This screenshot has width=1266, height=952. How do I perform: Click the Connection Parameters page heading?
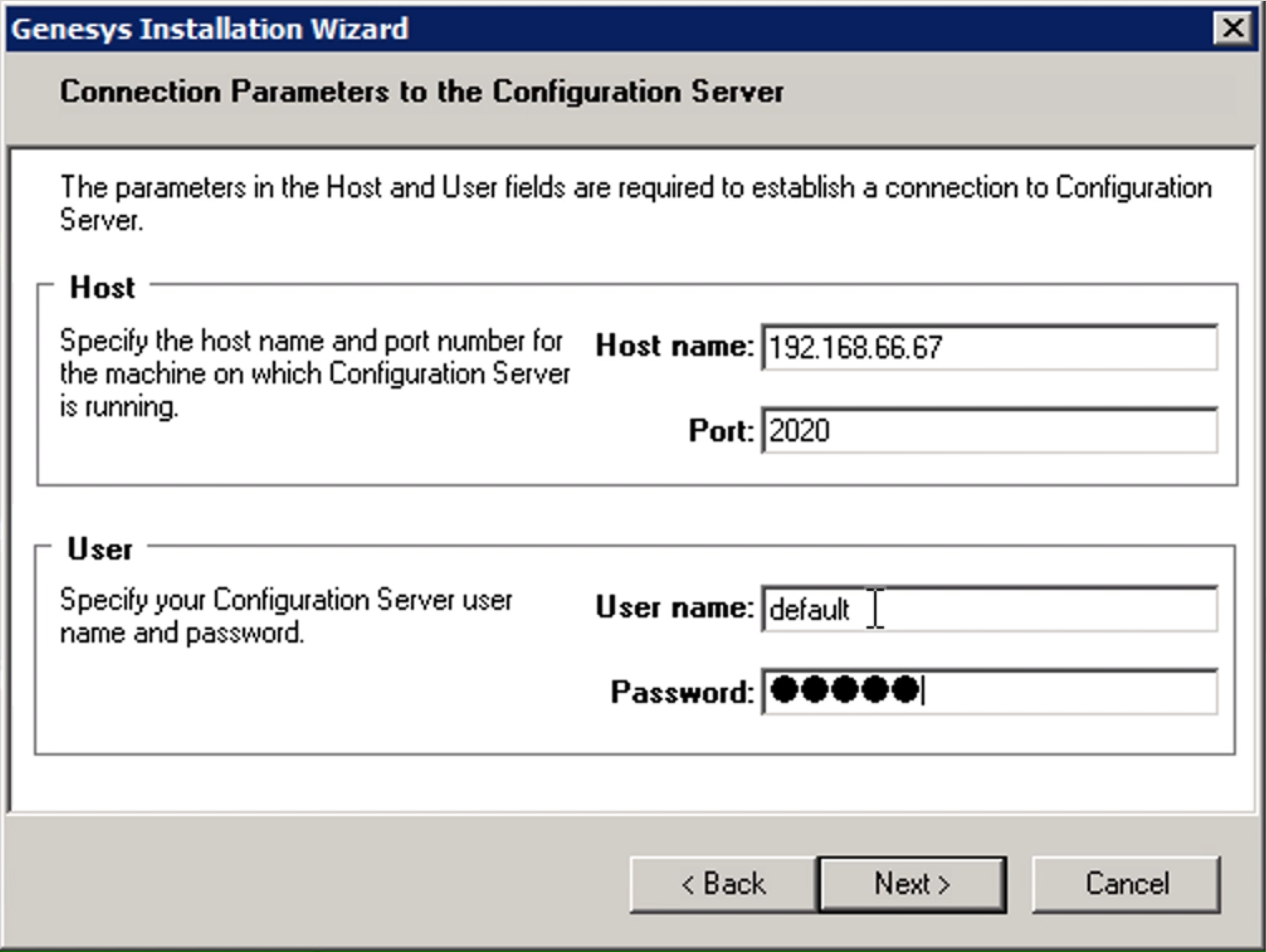point(421,92)
